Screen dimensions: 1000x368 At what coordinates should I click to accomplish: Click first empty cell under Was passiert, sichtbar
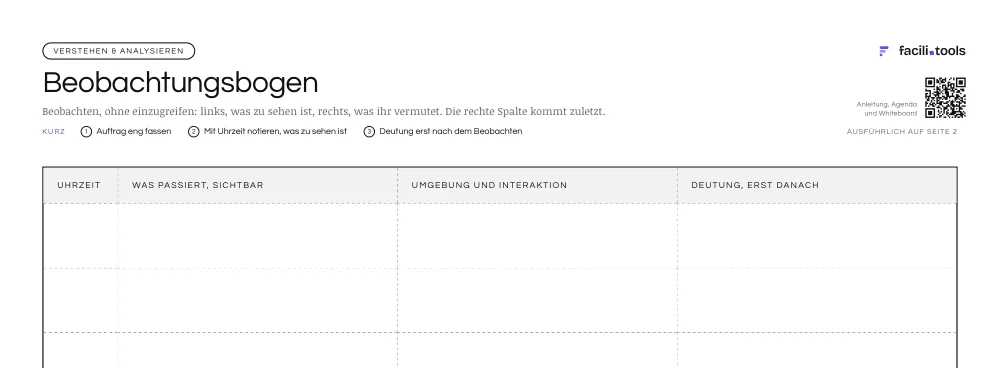pyautogui.click(x=258, y=236)
